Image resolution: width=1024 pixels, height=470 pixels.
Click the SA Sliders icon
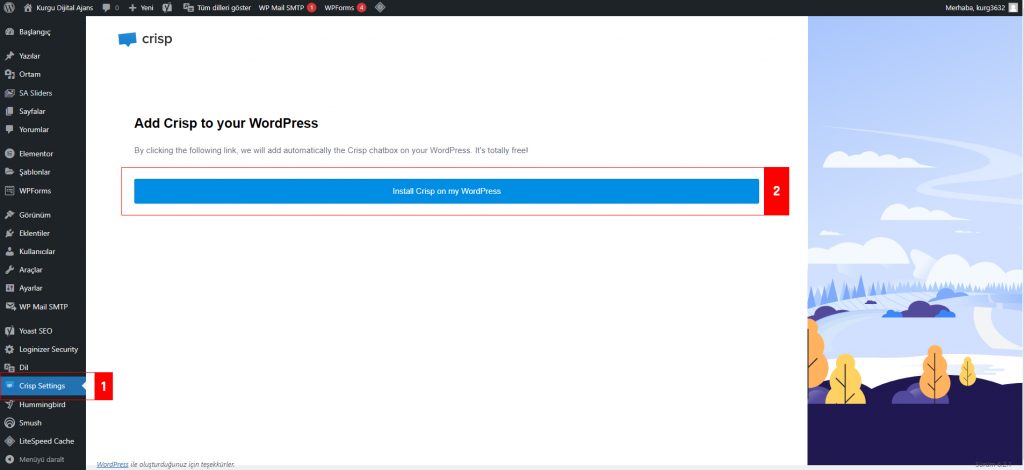9,93
